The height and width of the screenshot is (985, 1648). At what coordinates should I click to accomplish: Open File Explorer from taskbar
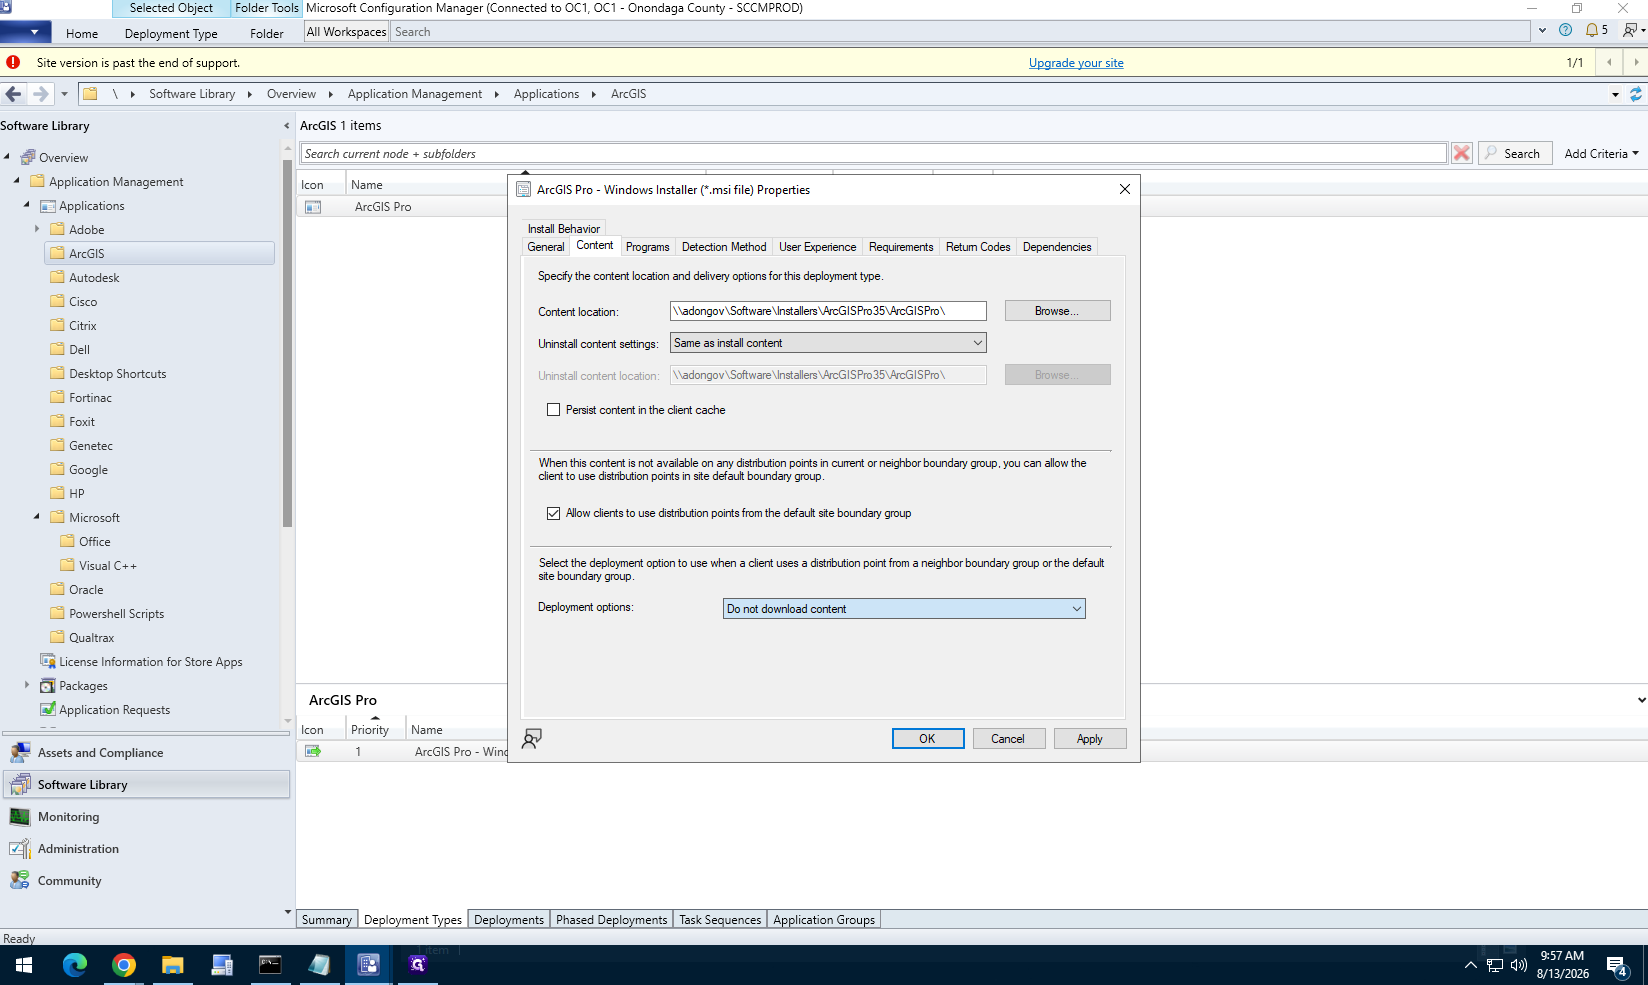click(172, 965)
